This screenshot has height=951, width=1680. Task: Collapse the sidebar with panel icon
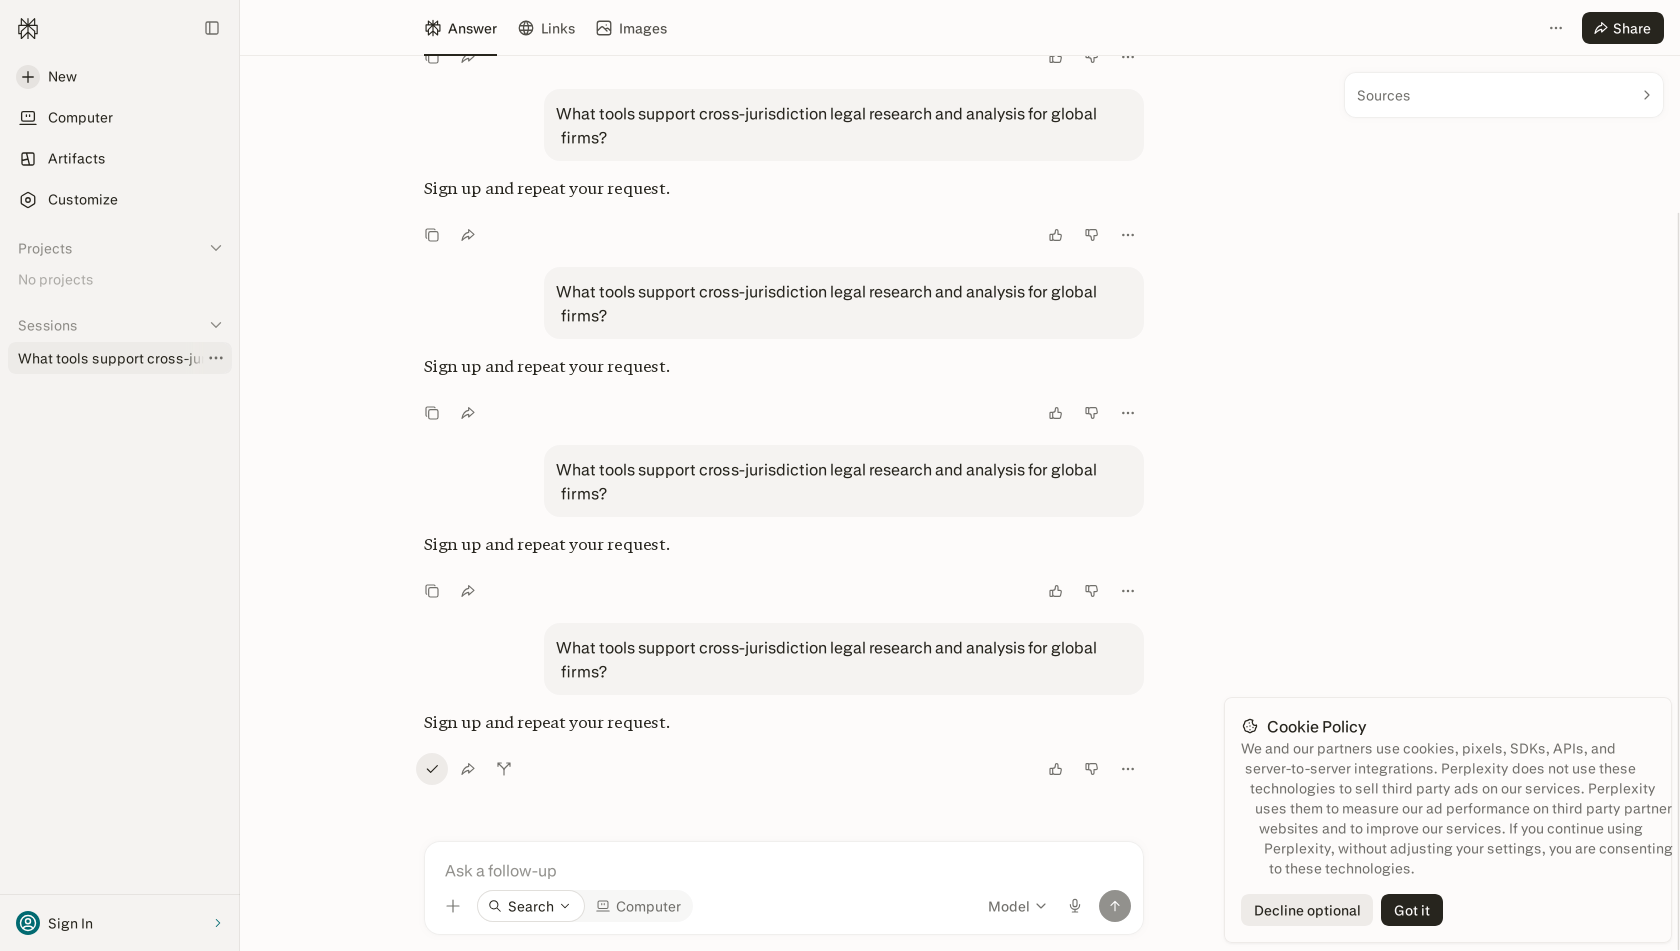(x=212, y=28)
